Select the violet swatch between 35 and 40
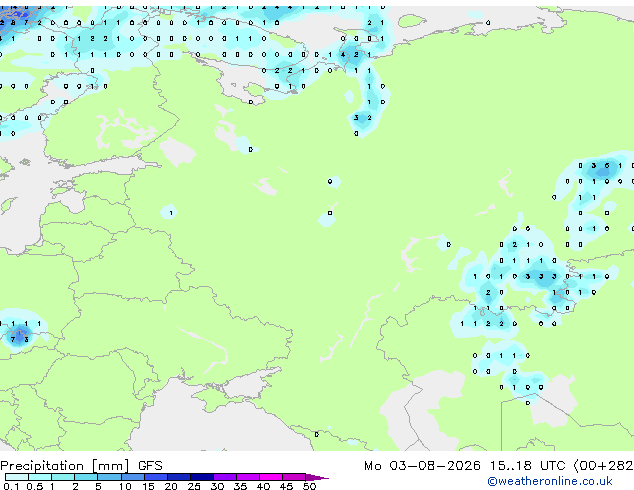This screenshot has height=490, width=634. click(x=248, y=477)
